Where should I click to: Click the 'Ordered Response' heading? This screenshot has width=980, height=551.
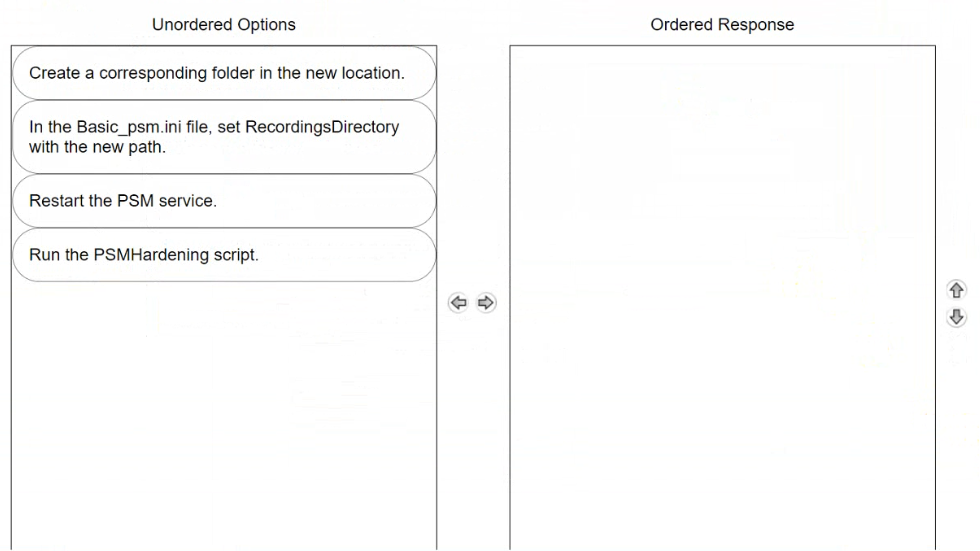click(722, 24)
